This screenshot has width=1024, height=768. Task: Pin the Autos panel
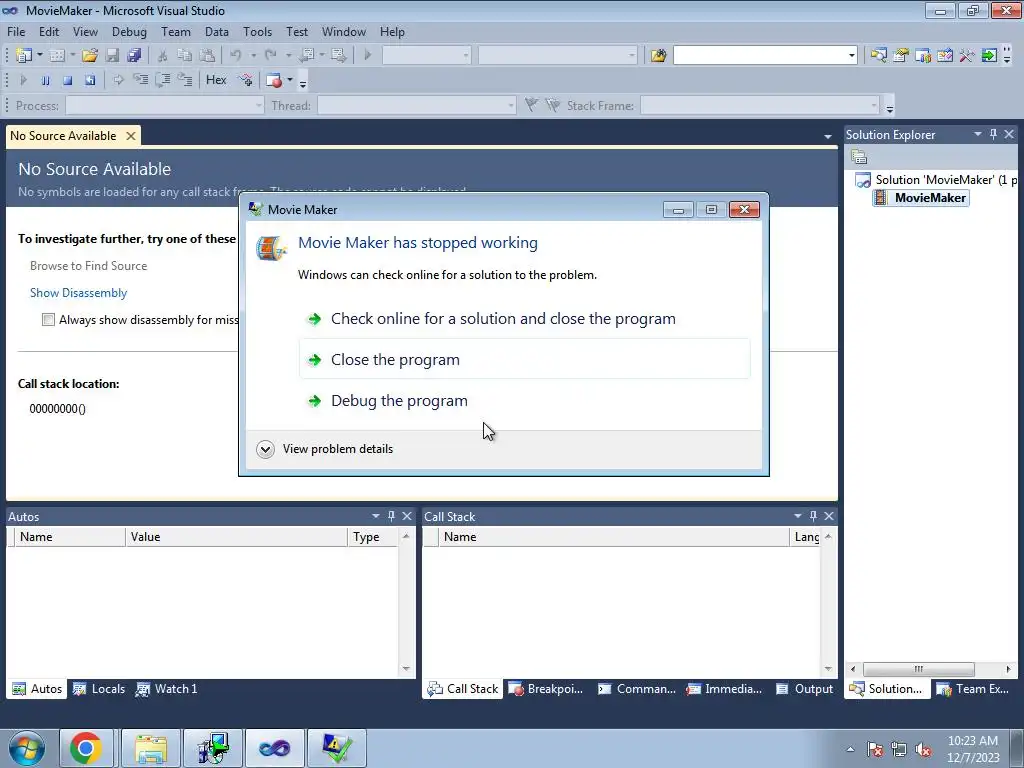pyautogui.click(x=391, y=516)
